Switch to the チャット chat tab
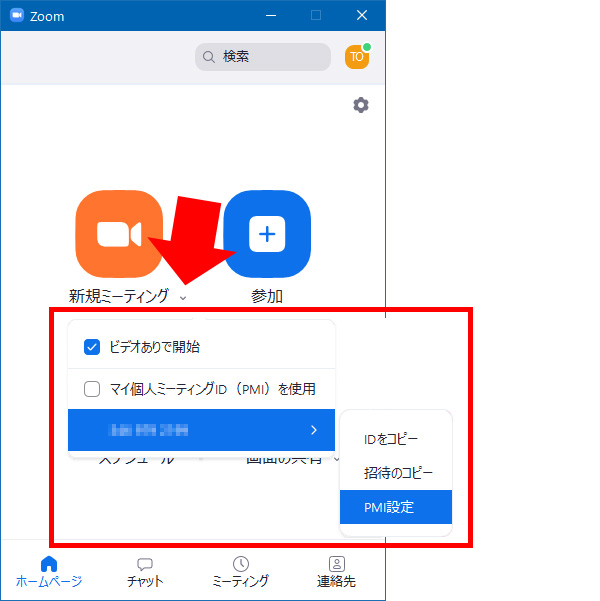This screenshot has height=601, width=600. (x=145, y=572)
